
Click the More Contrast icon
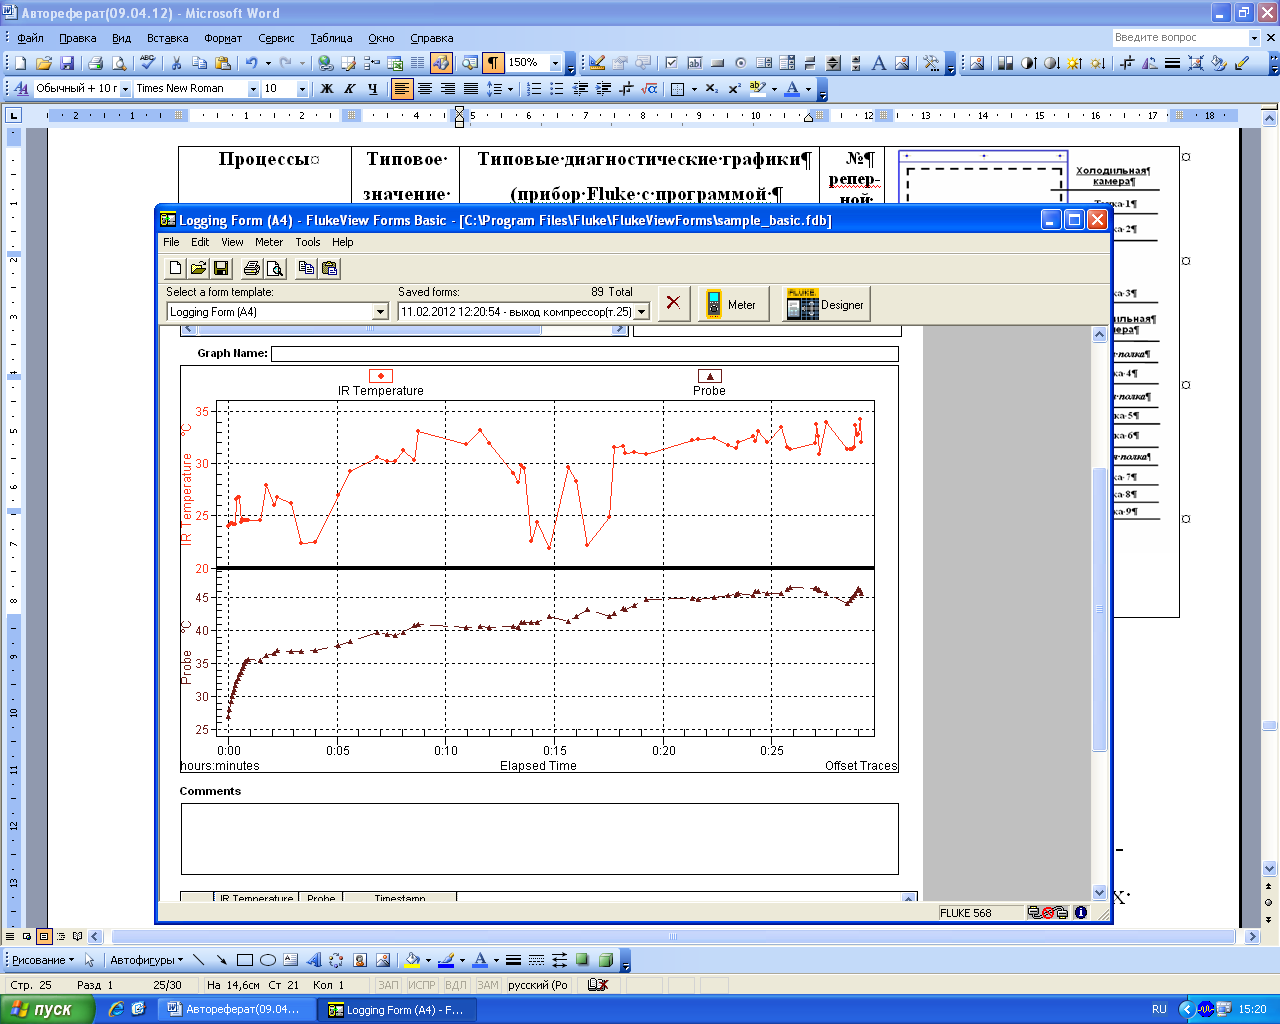[x=1028, y=63]
